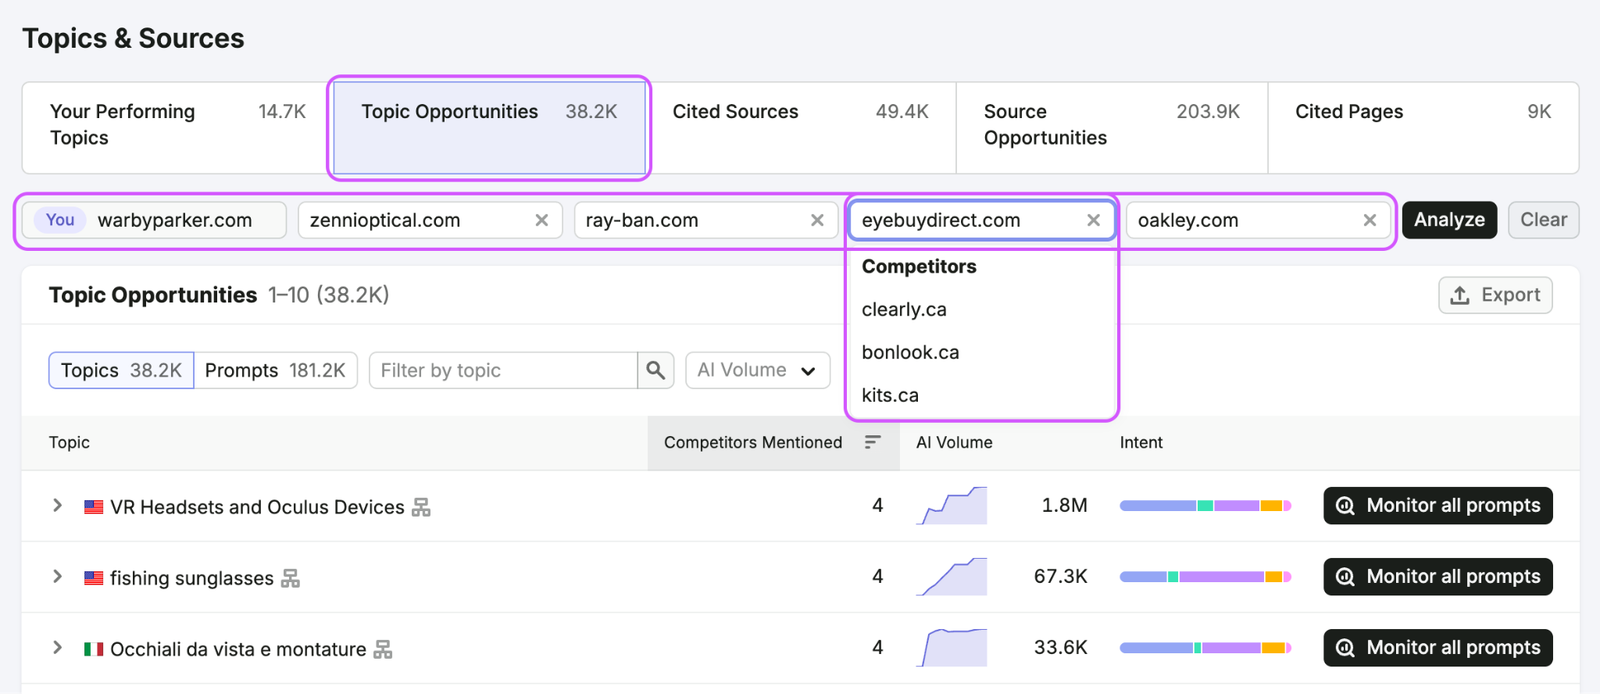
Task: Click 1.8M AI volume value
Action: tap(1064, 505)
